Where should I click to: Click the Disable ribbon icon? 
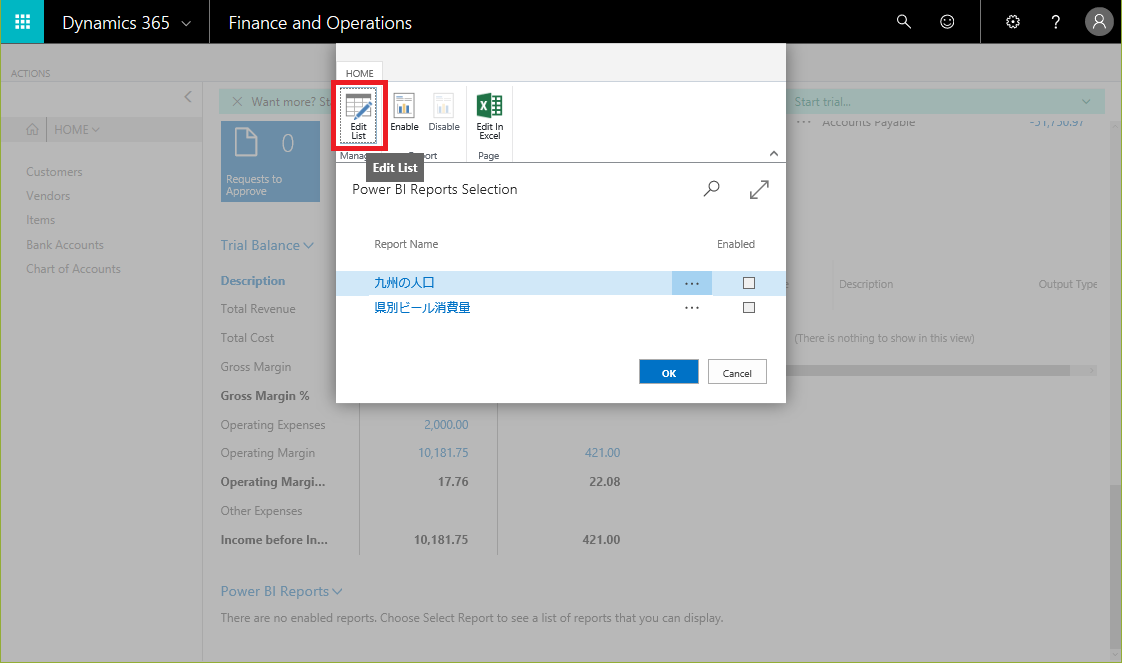(444, 113)
